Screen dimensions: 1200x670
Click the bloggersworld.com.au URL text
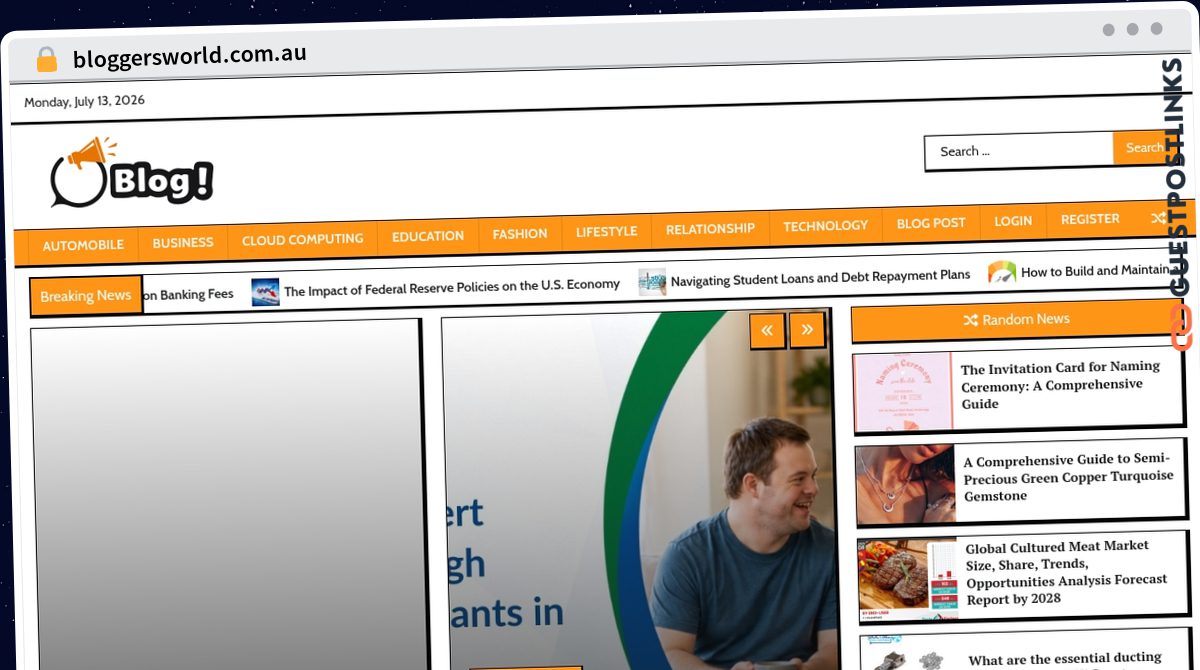(x=190, y=56)
